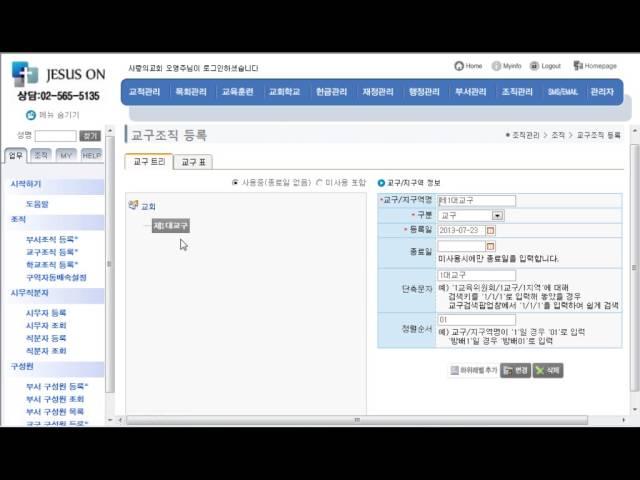
Task: Open 행정관리 main menu
Action: (x=424, y=92)
